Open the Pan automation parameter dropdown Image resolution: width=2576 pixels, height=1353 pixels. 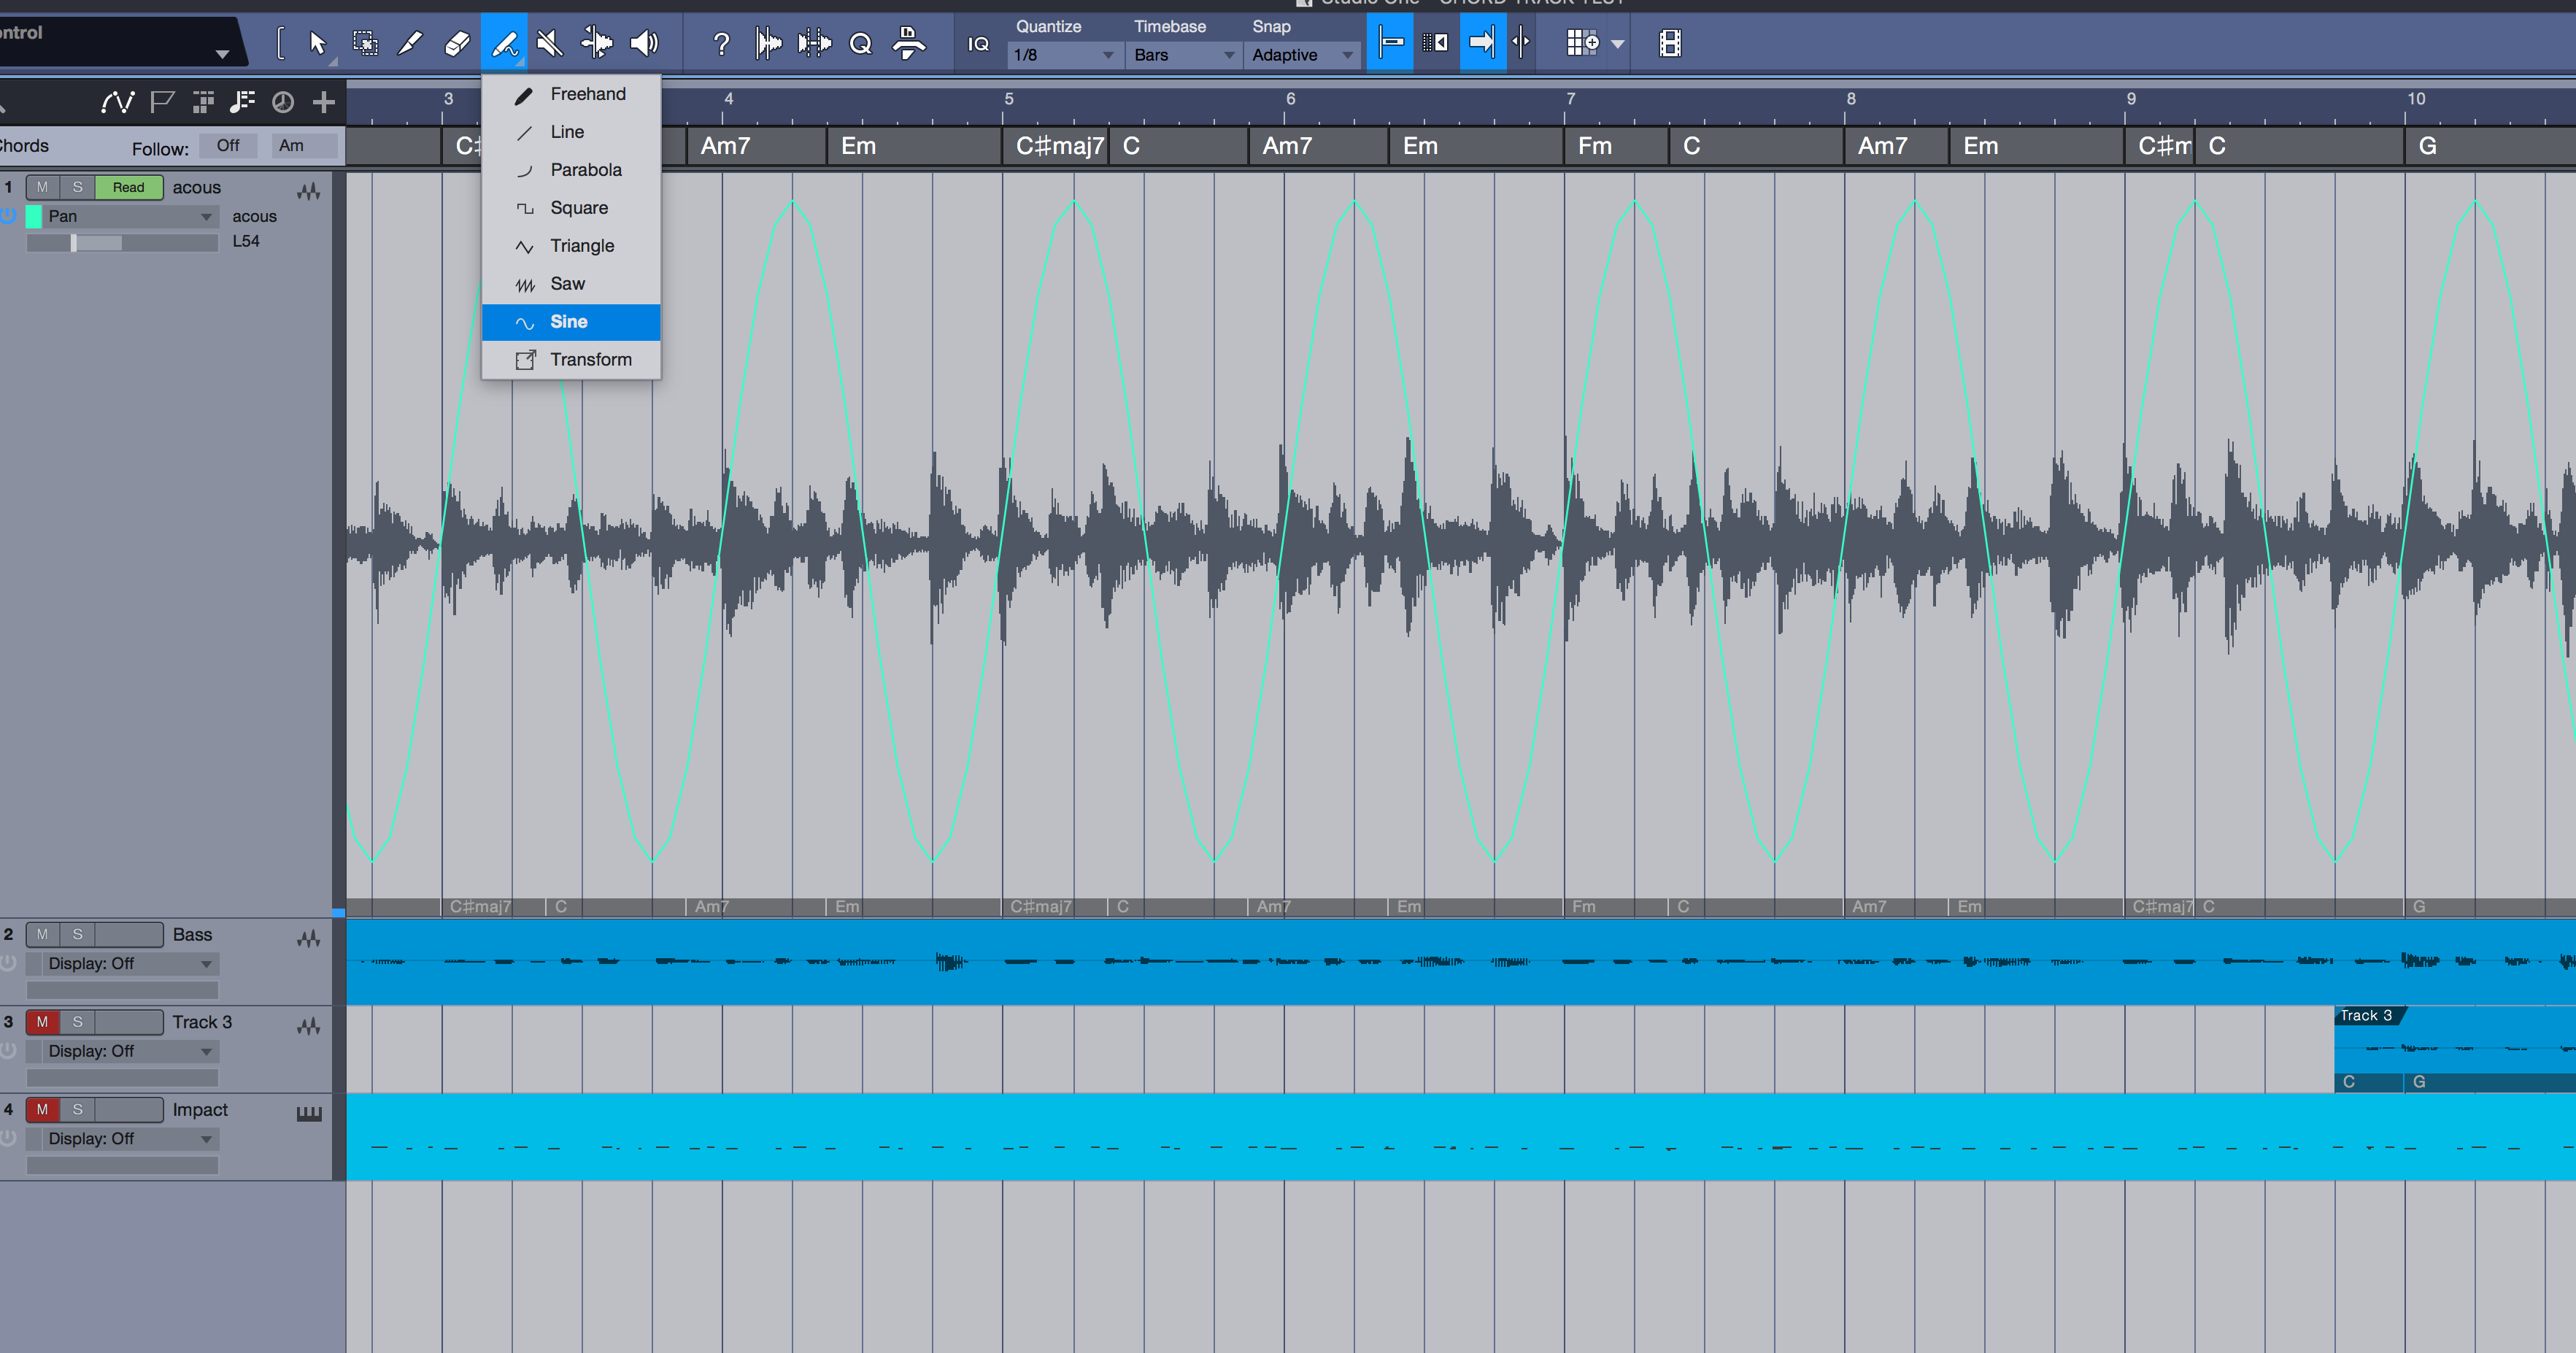click(131, 216)
